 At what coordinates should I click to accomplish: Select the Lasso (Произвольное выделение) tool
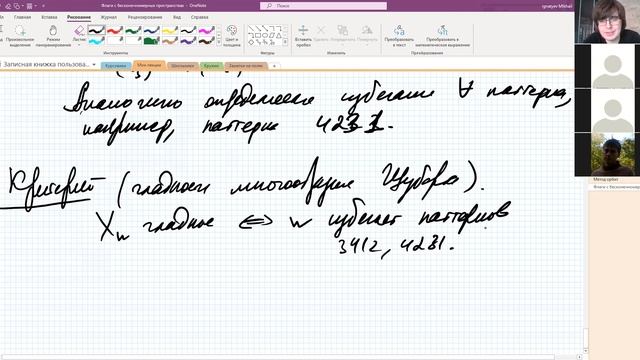pyautogui.click(x=20, y=36)
